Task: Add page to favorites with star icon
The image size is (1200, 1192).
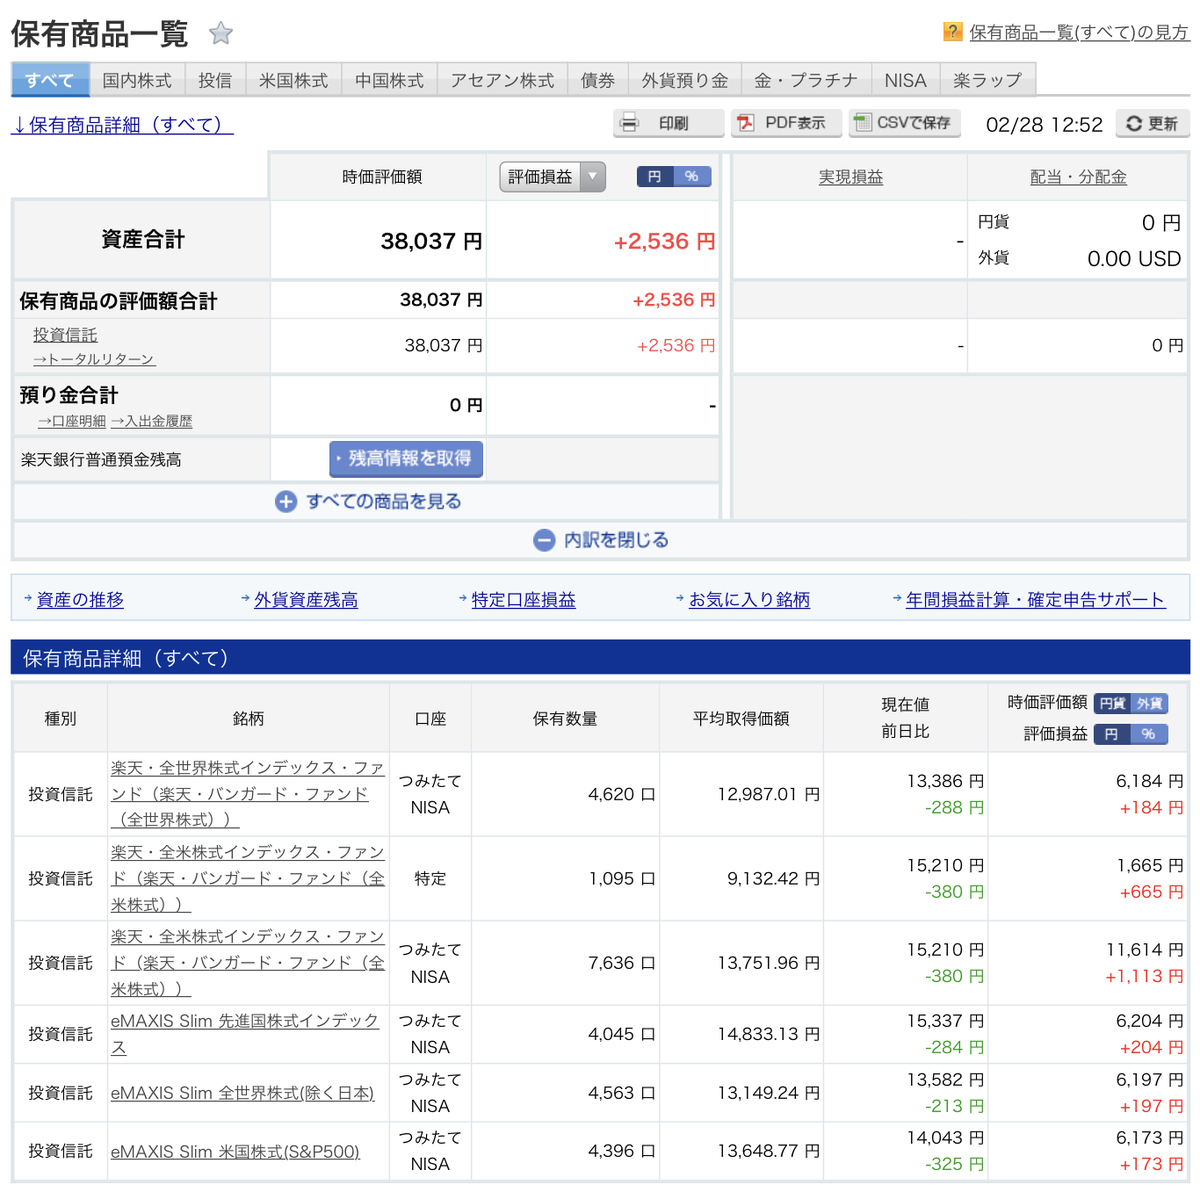Action: 221,34
